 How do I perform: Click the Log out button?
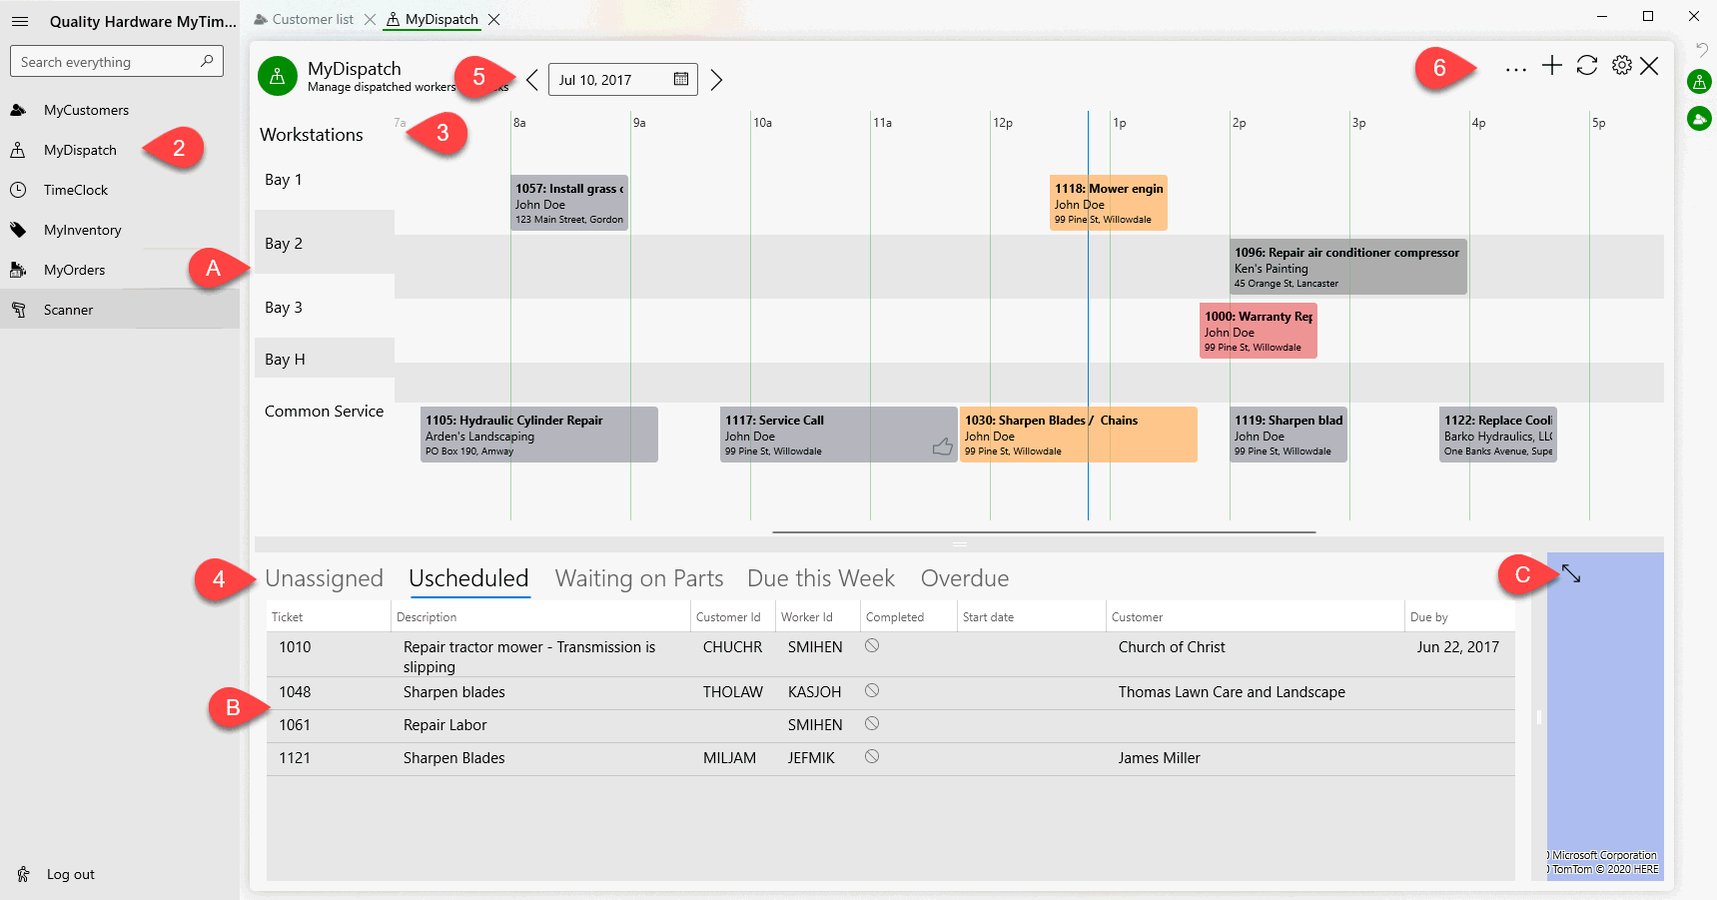[69, 873]
